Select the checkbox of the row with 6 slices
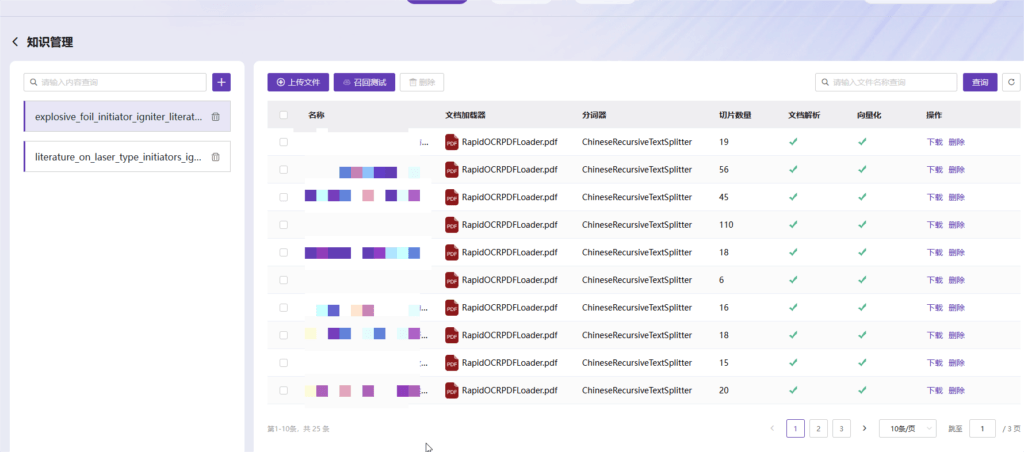The height and width of the screenshot is (452, 1024). pyautogui.click(x=283, y=280)
